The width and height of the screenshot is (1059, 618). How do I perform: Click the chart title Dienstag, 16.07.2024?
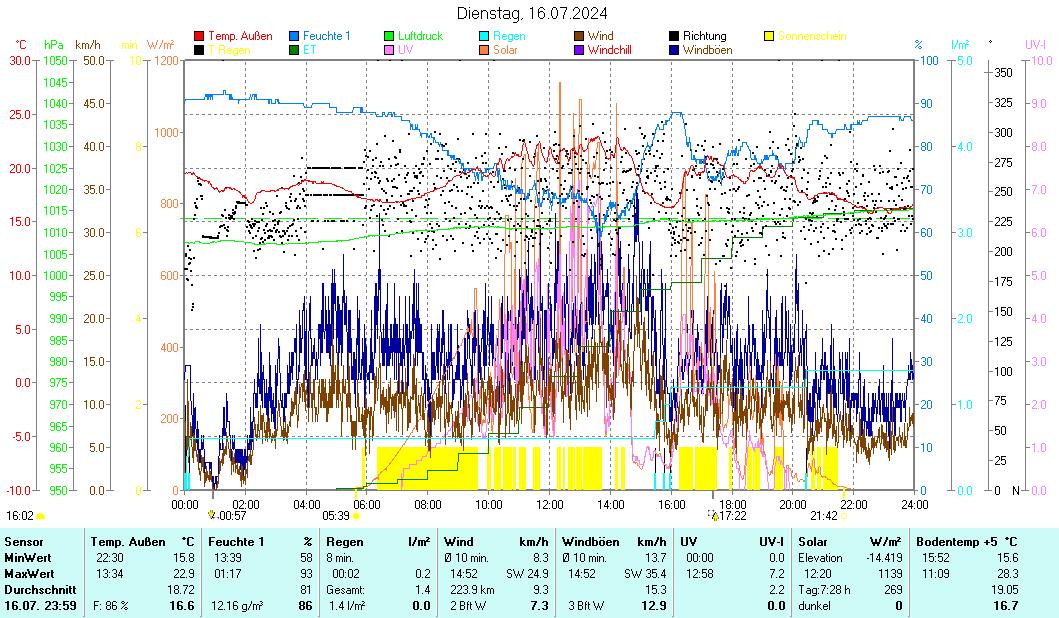click(531, 13)
